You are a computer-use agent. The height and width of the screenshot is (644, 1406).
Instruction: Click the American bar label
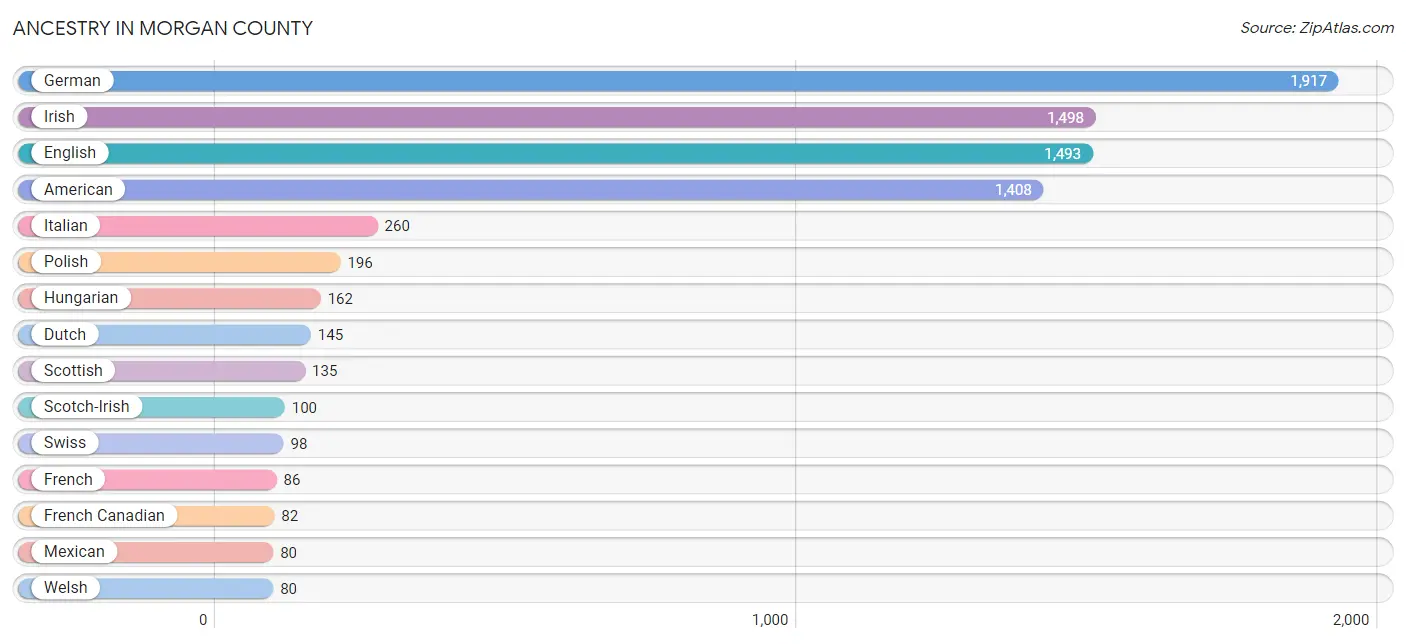78,190
